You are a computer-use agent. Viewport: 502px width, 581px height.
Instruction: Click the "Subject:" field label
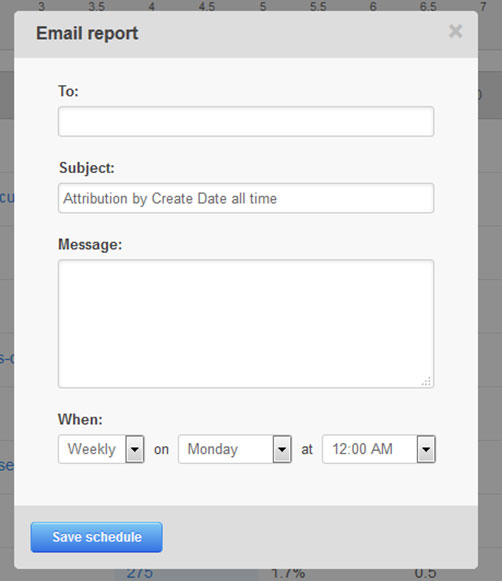pyautogui.click(x=87, y=168)
